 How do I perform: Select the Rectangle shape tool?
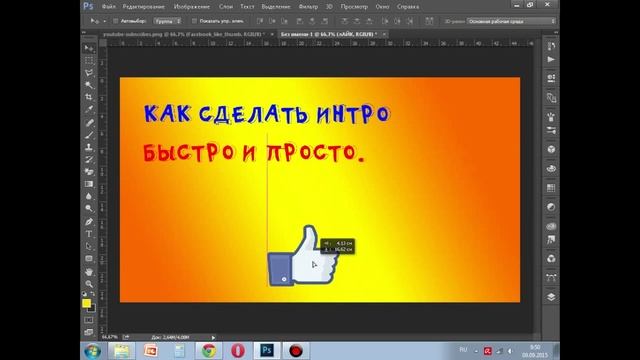(89, 258)
